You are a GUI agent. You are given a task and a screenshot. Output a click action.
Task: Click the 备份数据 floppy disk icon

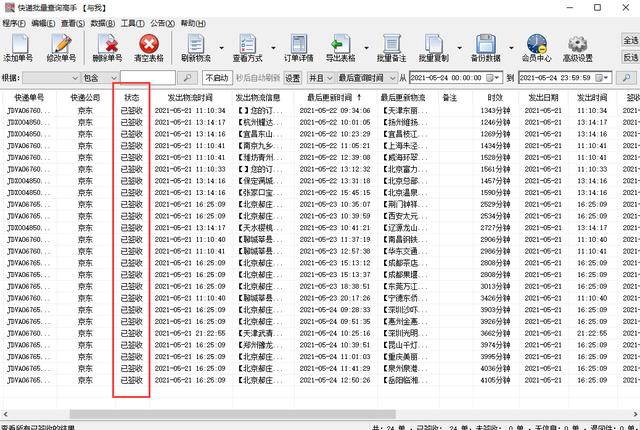pyautogui.click(x=486, y=48)
